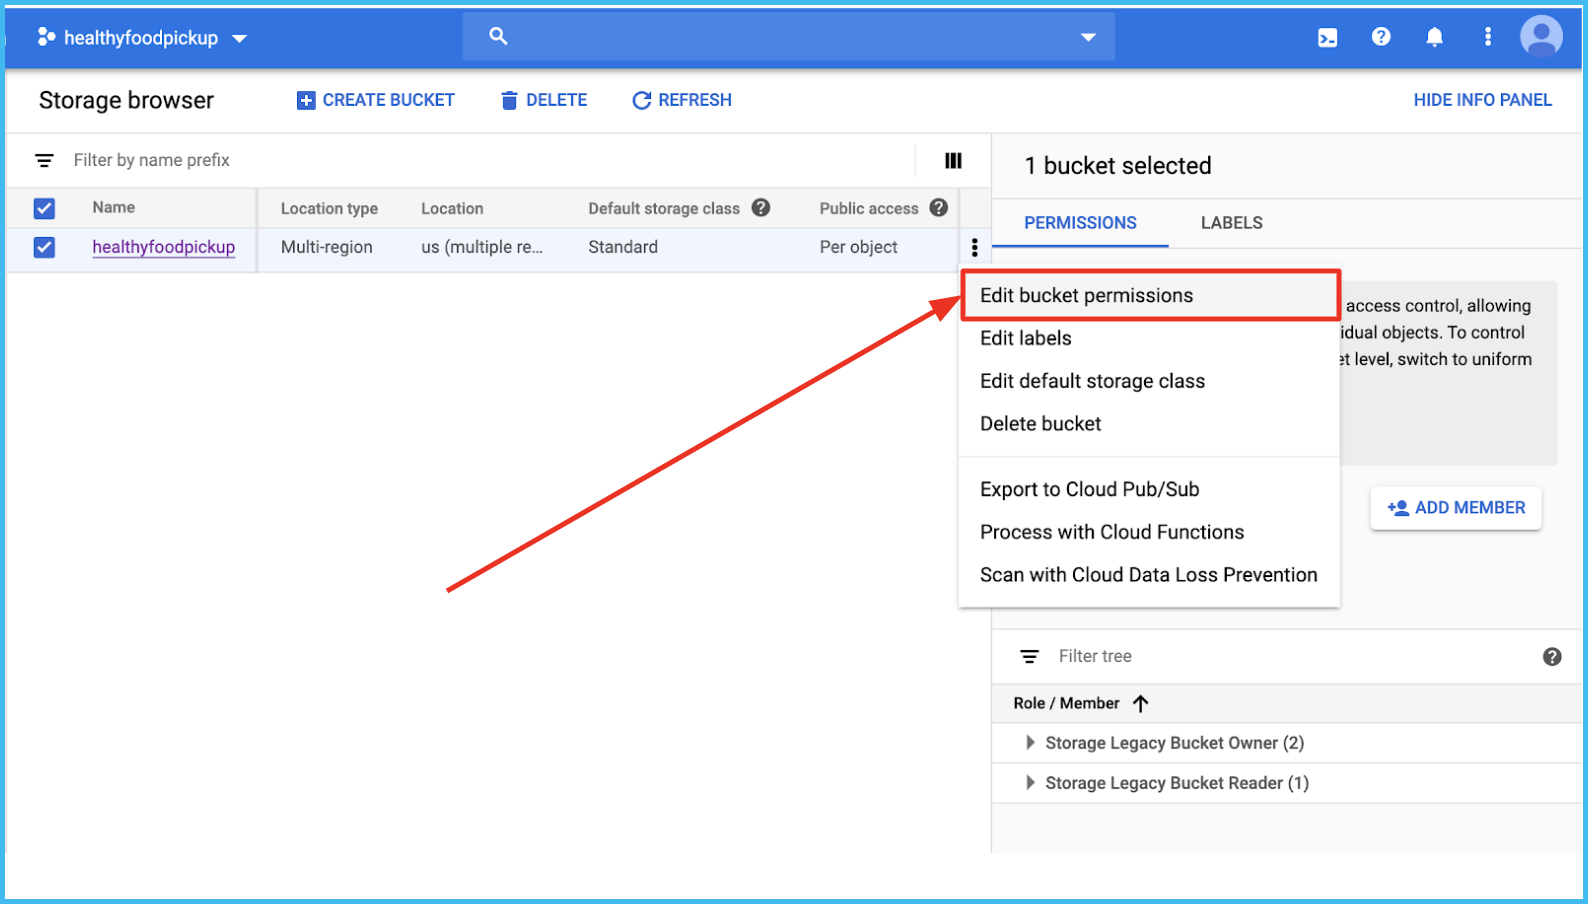Click the Filter tree icon
This screenshot has height=904, width=1588.
coord(1029,656)
